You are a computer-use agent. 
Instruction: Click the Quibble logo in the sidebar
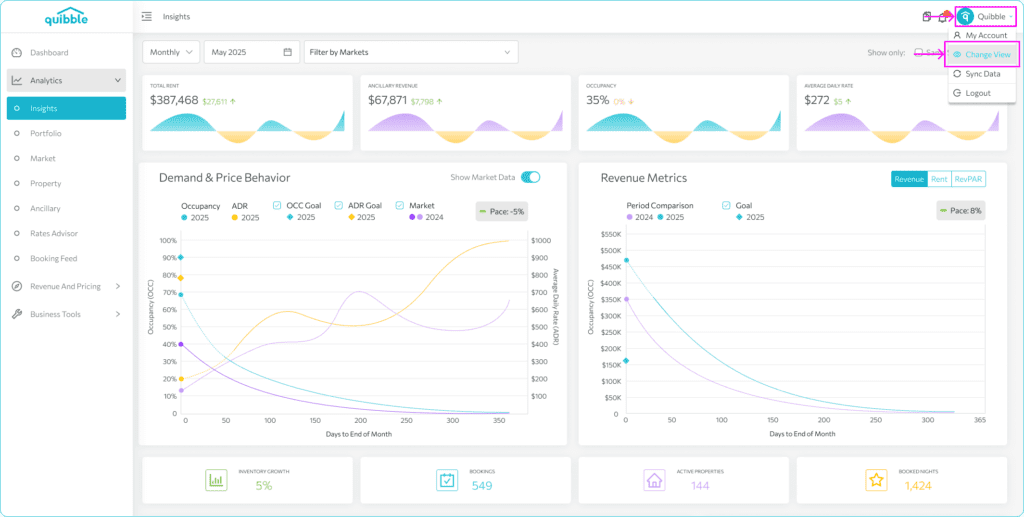coord(66,17)
